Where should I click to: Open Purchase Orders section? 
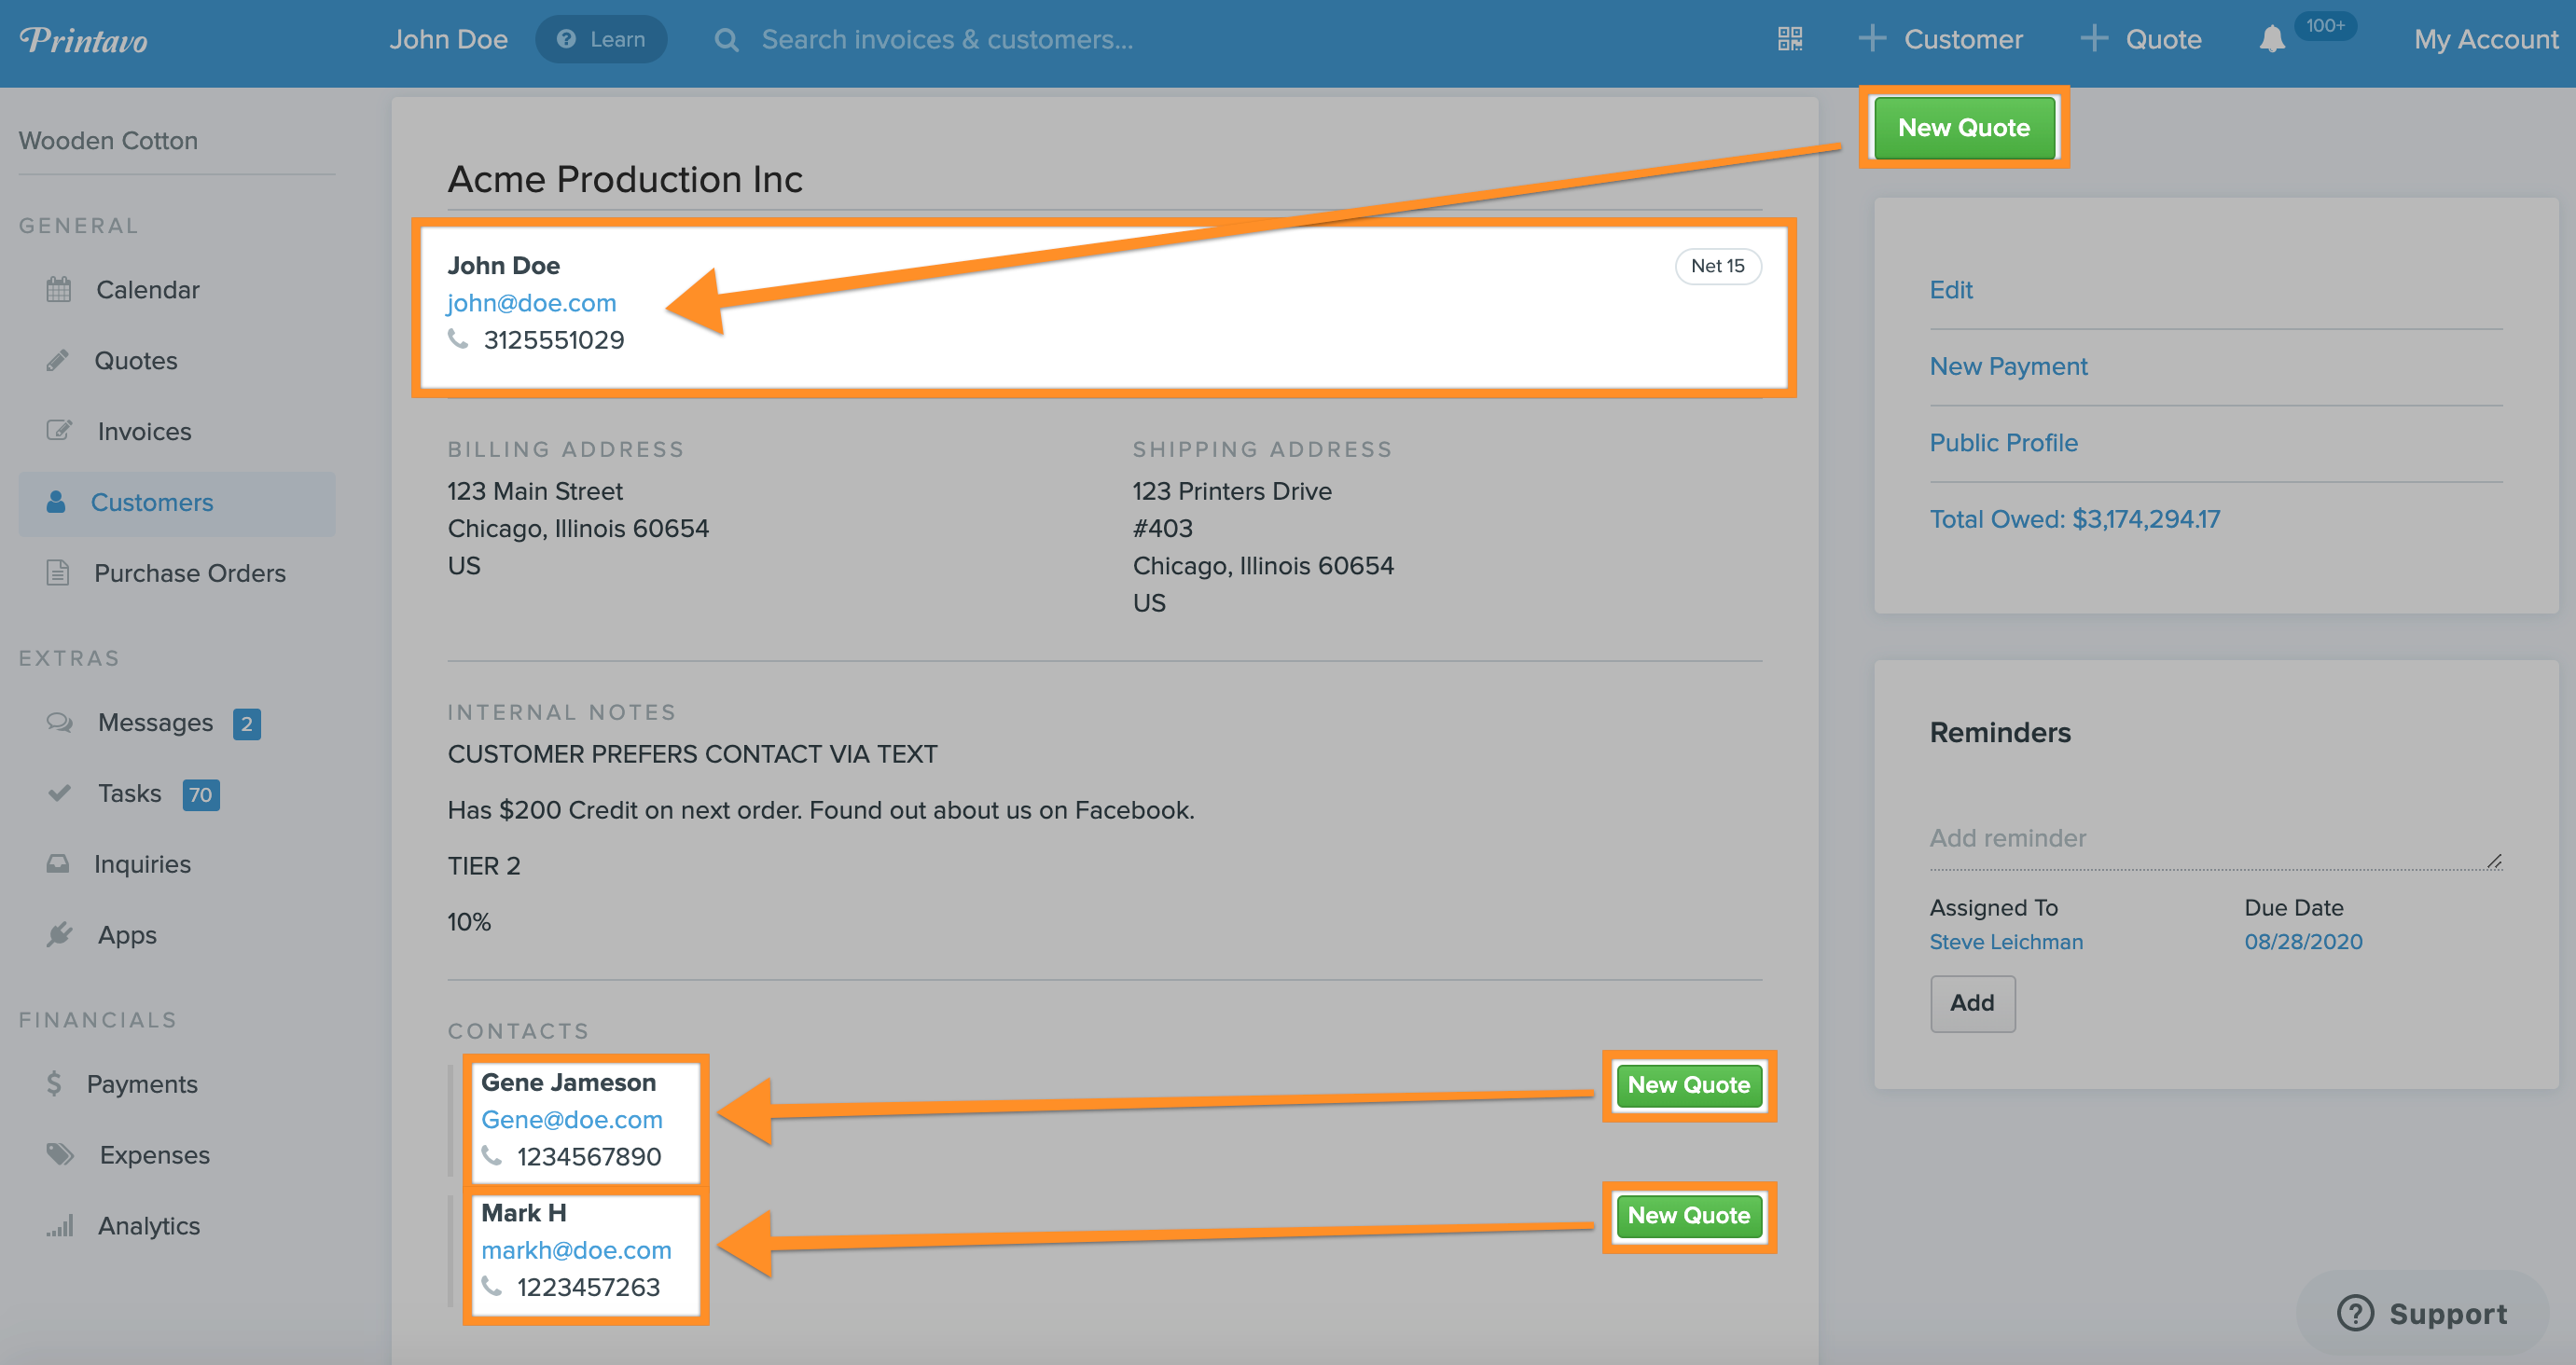click(190, 574)
